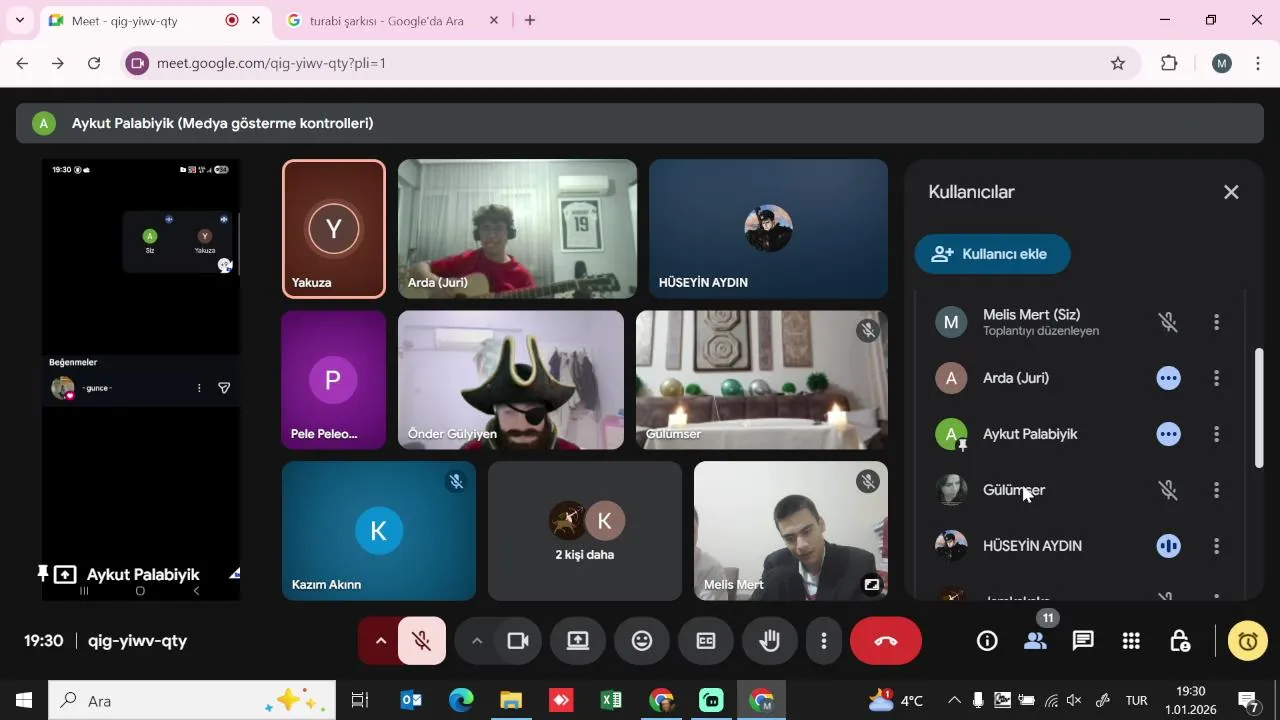Open the present screen button
Screen dimensions: 1280x720
click(578, 641)
